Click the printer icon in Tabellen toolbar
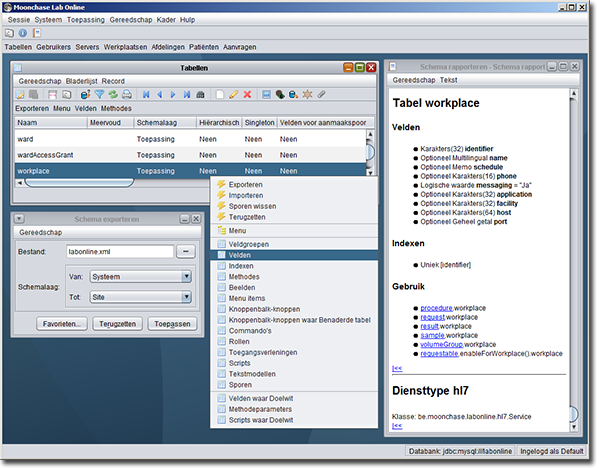Screen dimensions: 600x468 point(127,95)
